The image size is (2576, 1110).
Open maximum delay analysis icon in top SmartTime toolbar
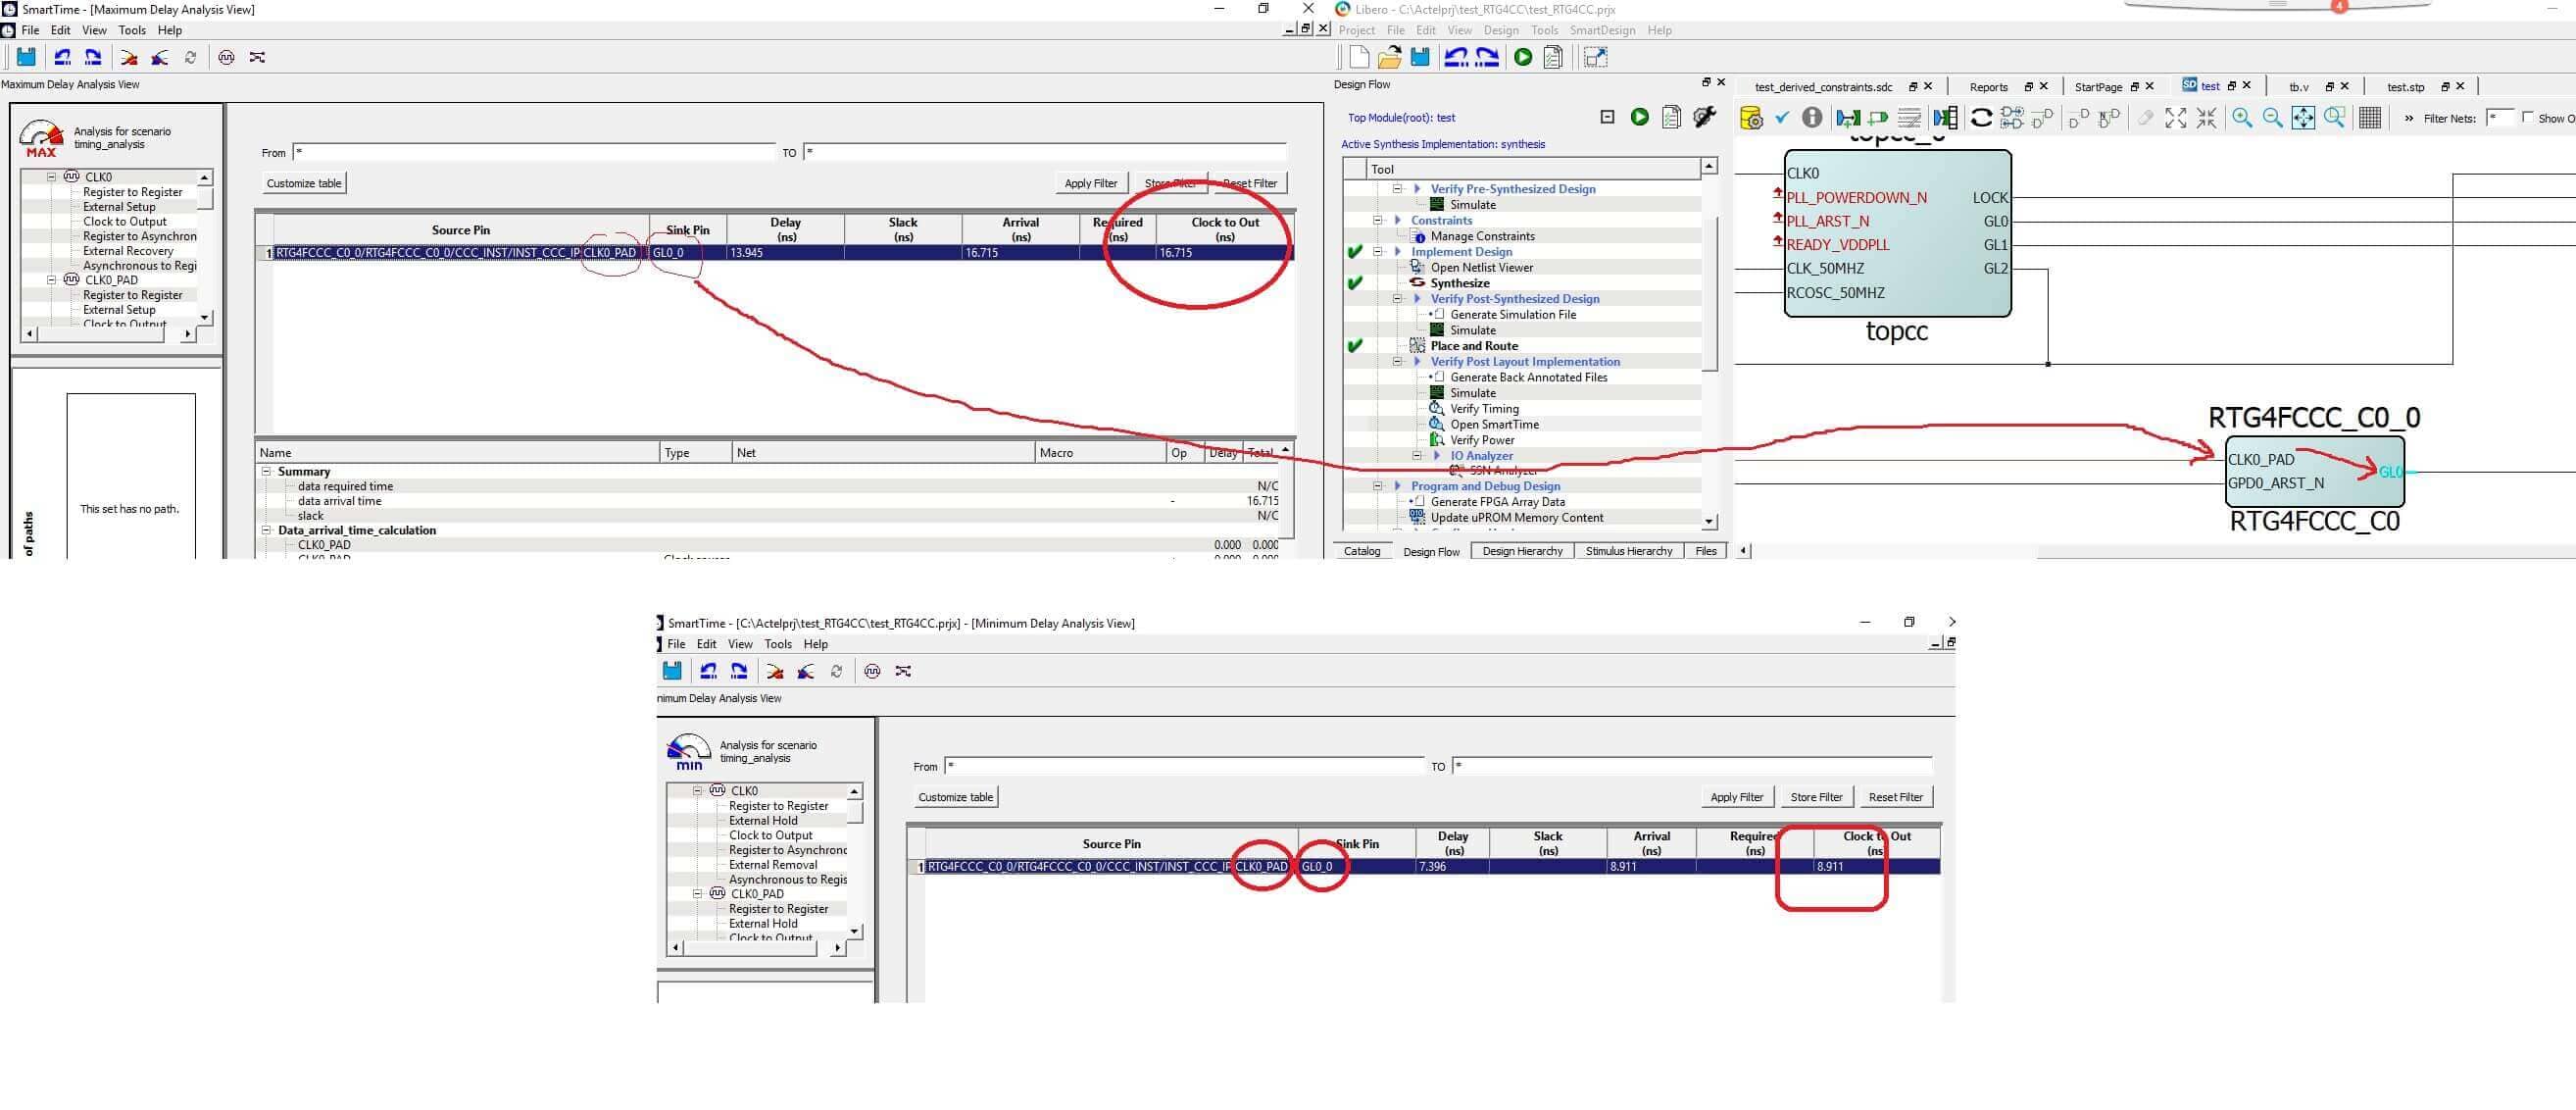point(129,57)
